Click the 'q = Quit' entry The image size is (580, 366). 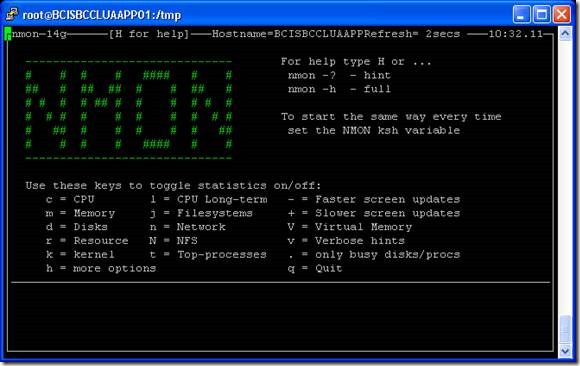[x=315, y=268]
